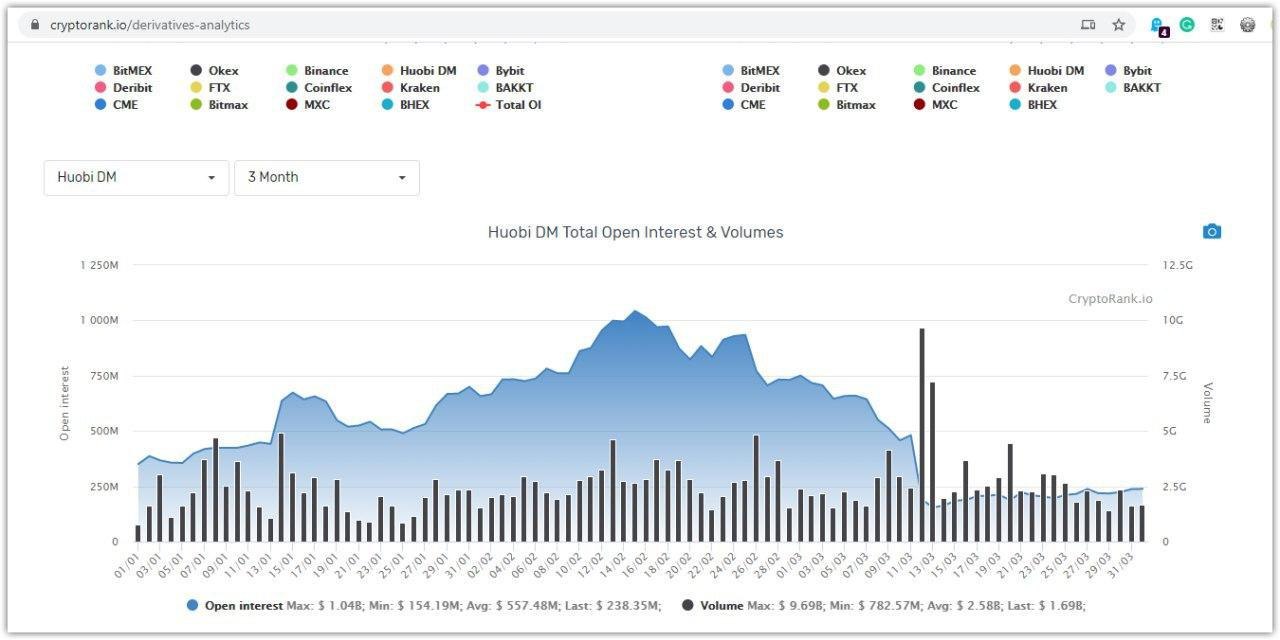Viewport: 1280px width, 640px height.
Task: Click the open interest peak near 14/02
Action: tap(634, 312)
